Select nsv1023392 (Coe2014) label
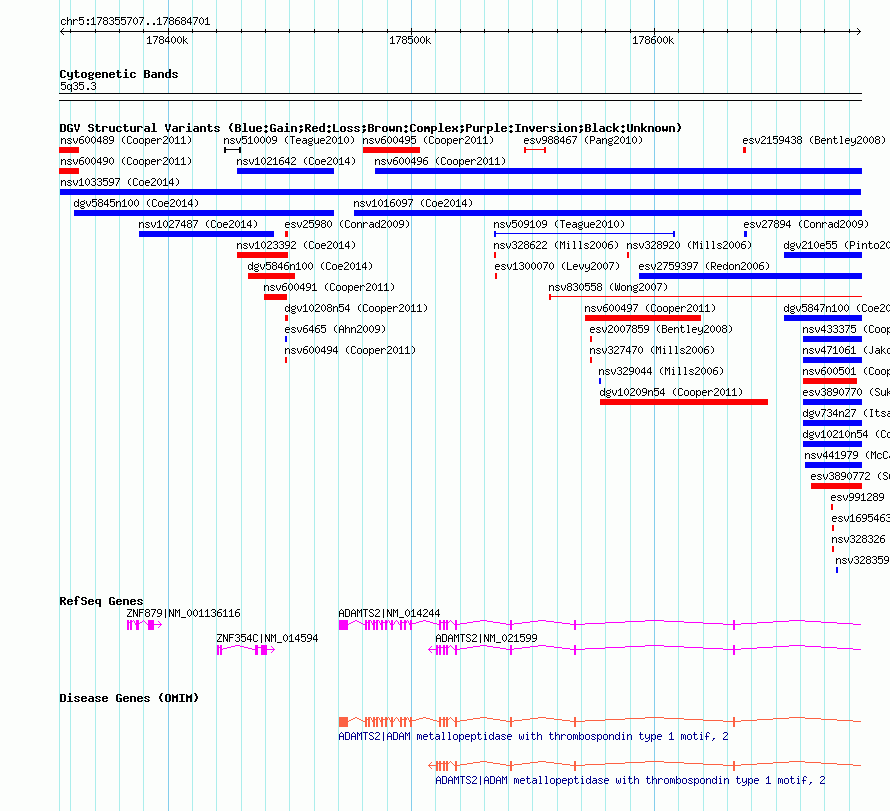890x811 pixels. (296, 245)
